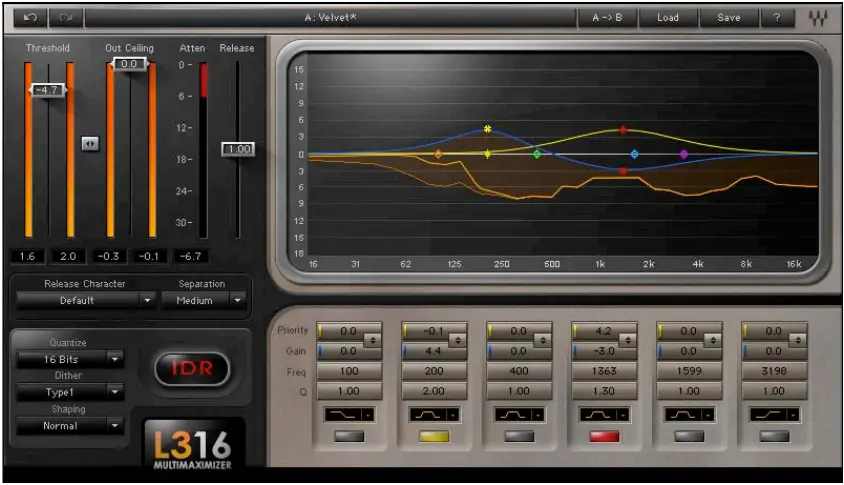This screenshot has width=844, height=485.
Task: Toggle the yellow 200 Hz band light
Action: 434,436
